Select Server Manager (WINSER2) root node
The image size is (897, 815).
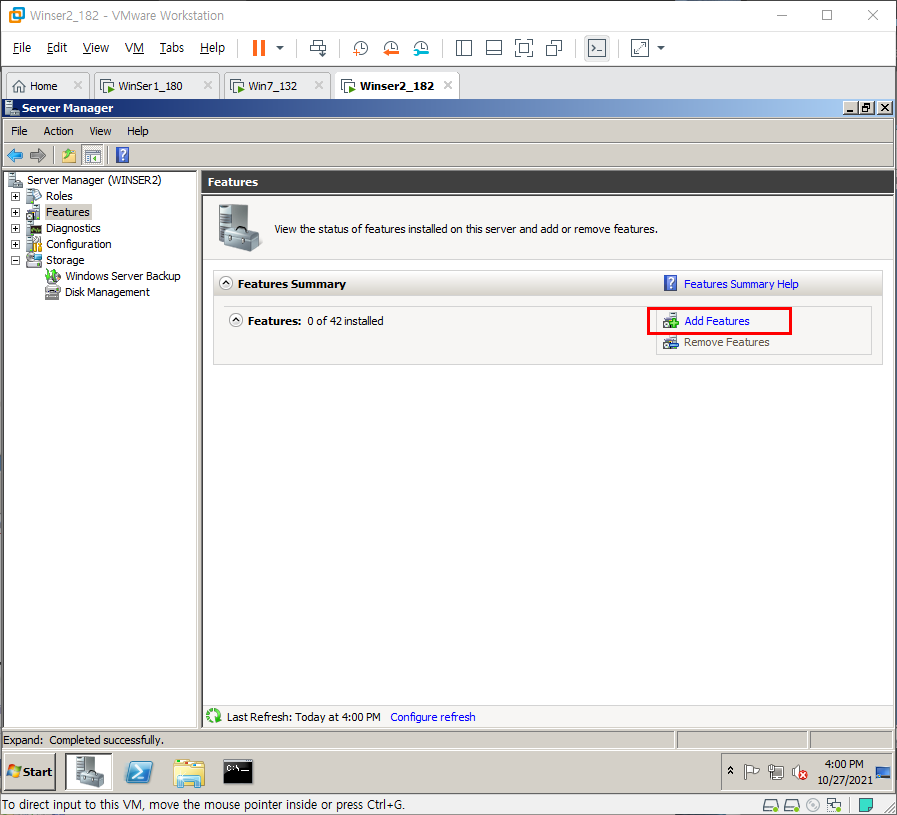click(94, 180)
